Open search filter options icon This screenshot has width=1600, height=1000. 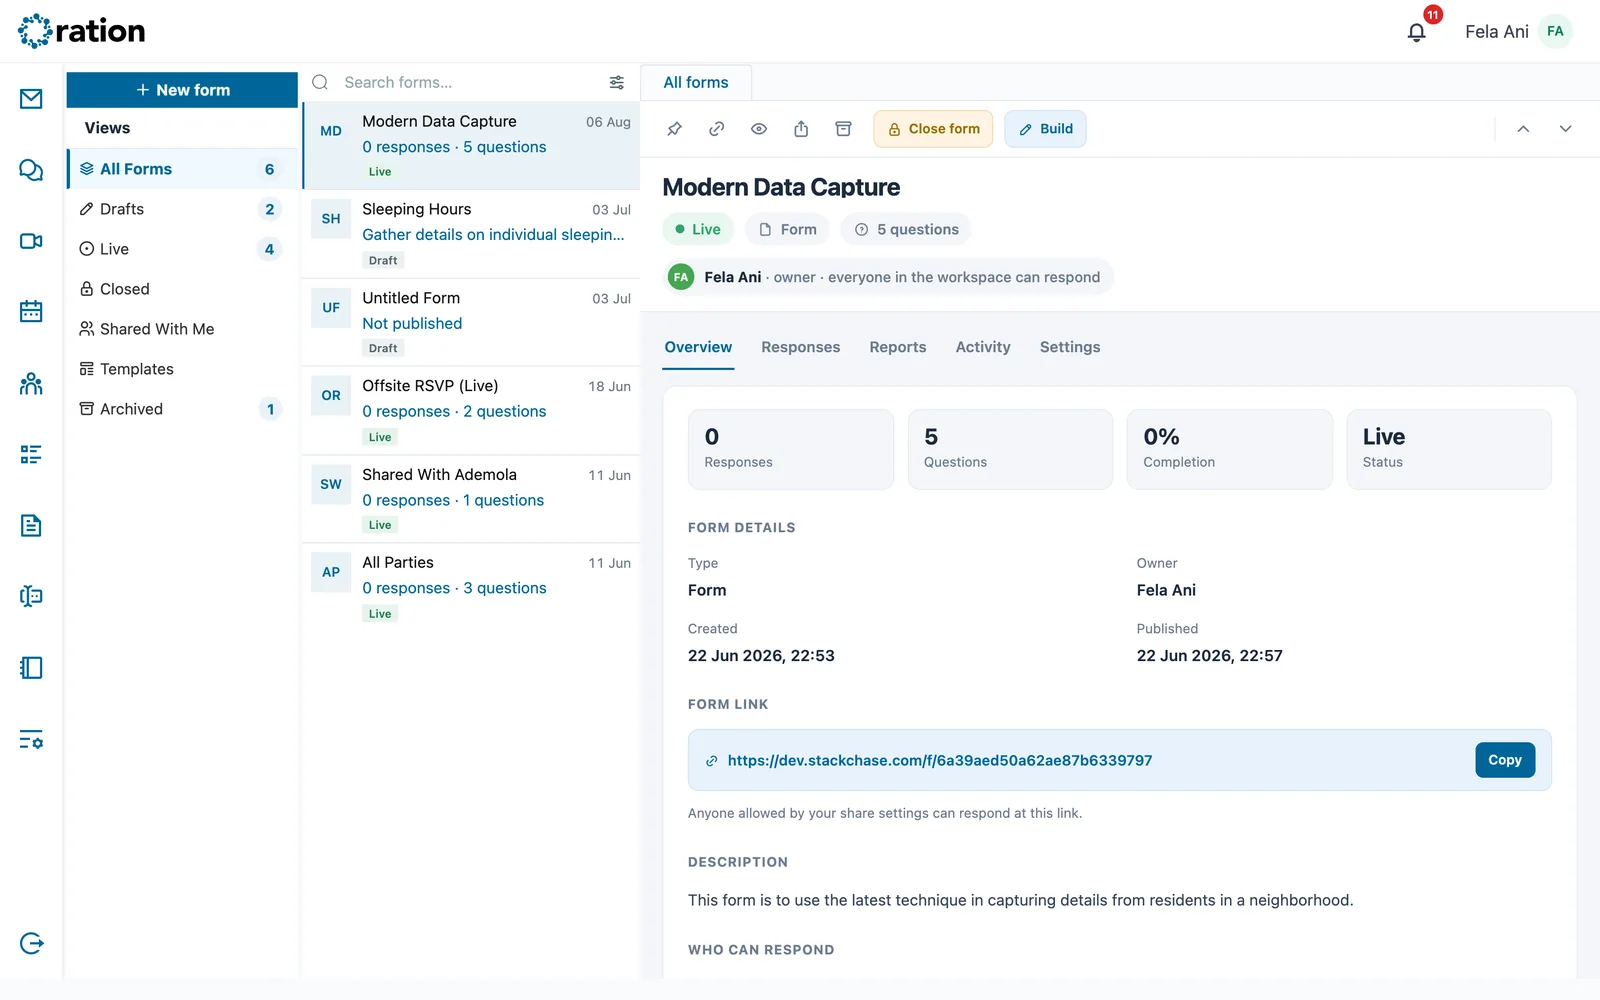(x=617, y=82)
